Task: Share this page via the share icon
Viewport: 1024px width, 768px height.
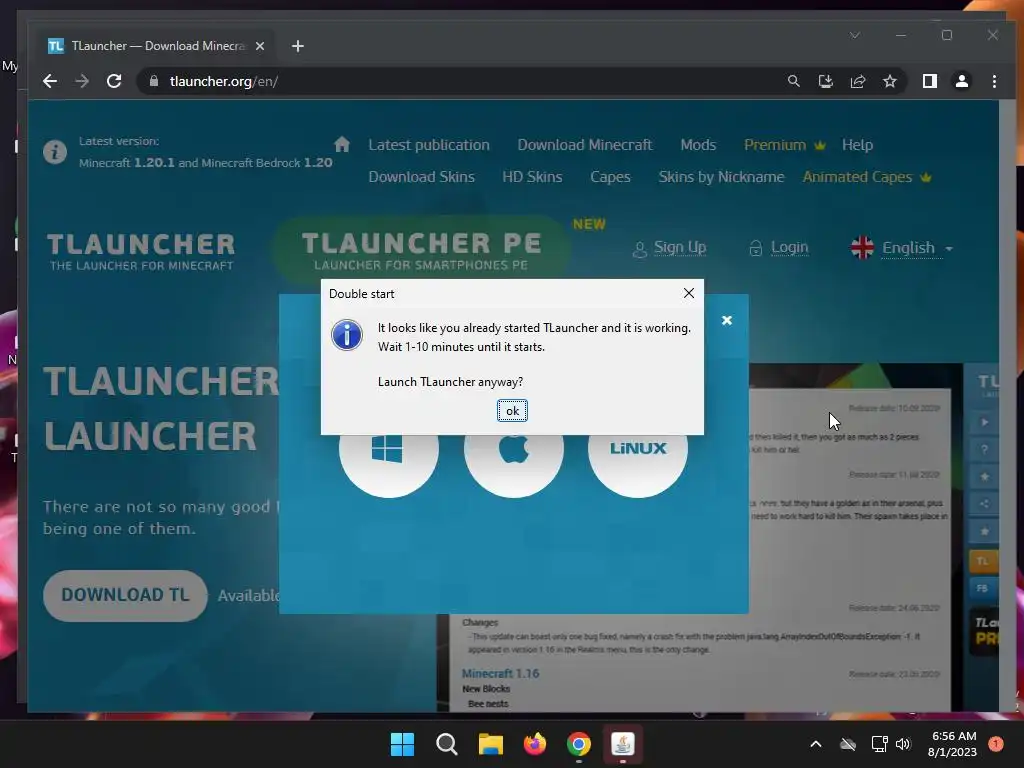Action: tap(857, 81)
